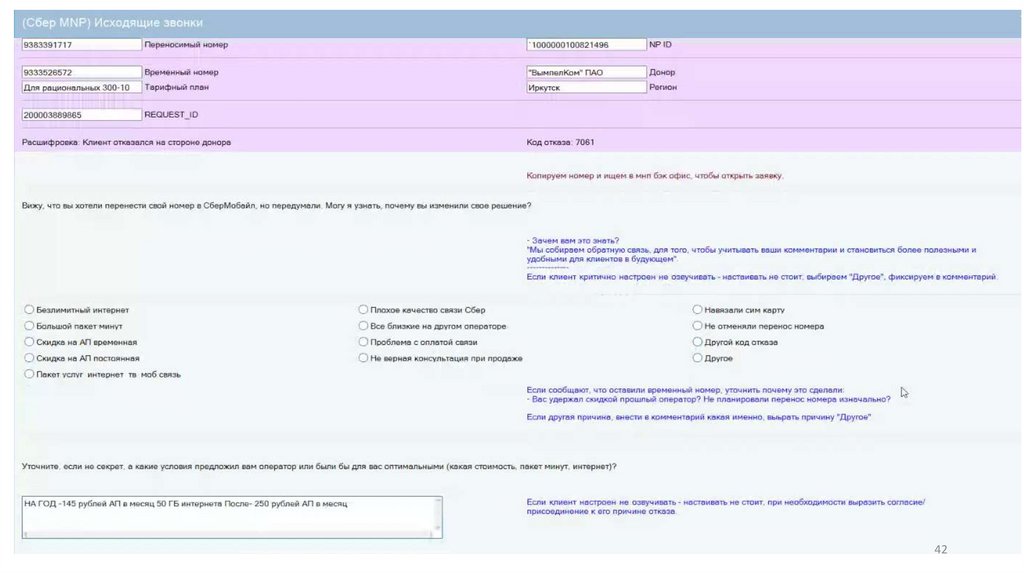Click 'Если сообщают, что оставили временный номер' hint
The width and height of the screenshot is (1024, 574).
pos(685,390)
